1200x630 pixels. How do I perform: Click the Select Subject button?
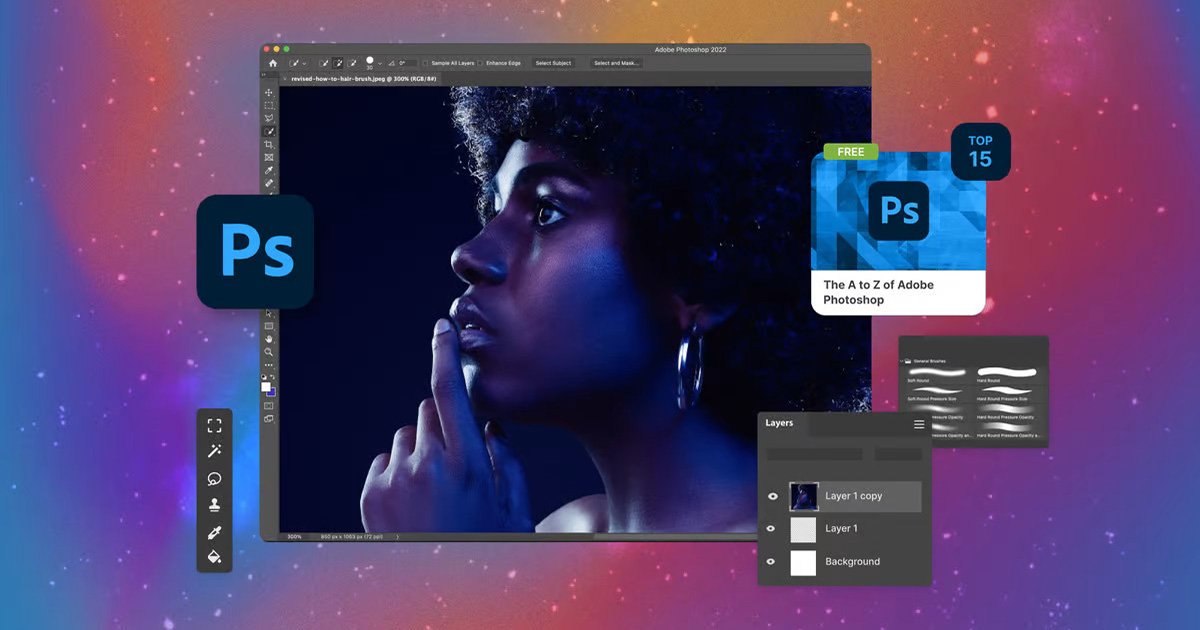tap(553, 63)
